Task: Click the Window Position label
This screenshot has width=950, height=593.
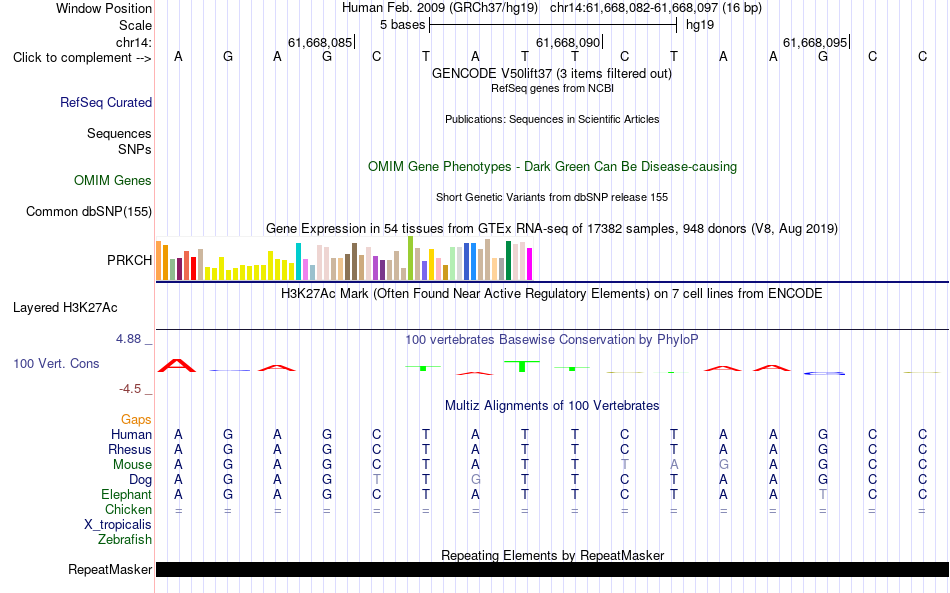Action: 104,8
